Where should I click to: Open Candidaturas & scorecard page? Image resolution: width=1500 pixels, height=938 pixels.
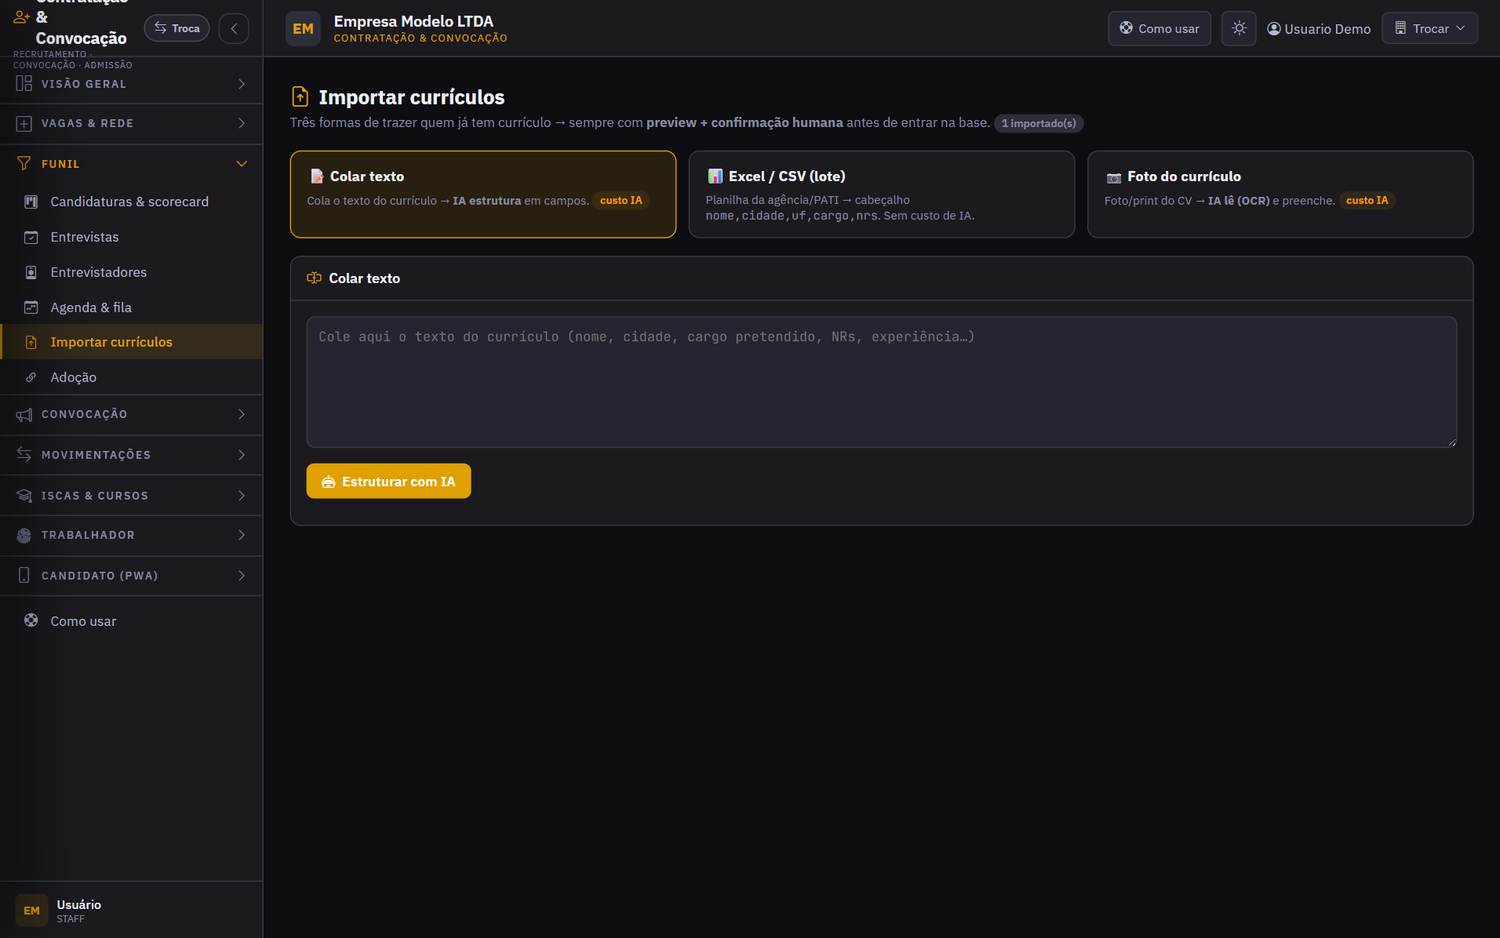click(131, 202)
